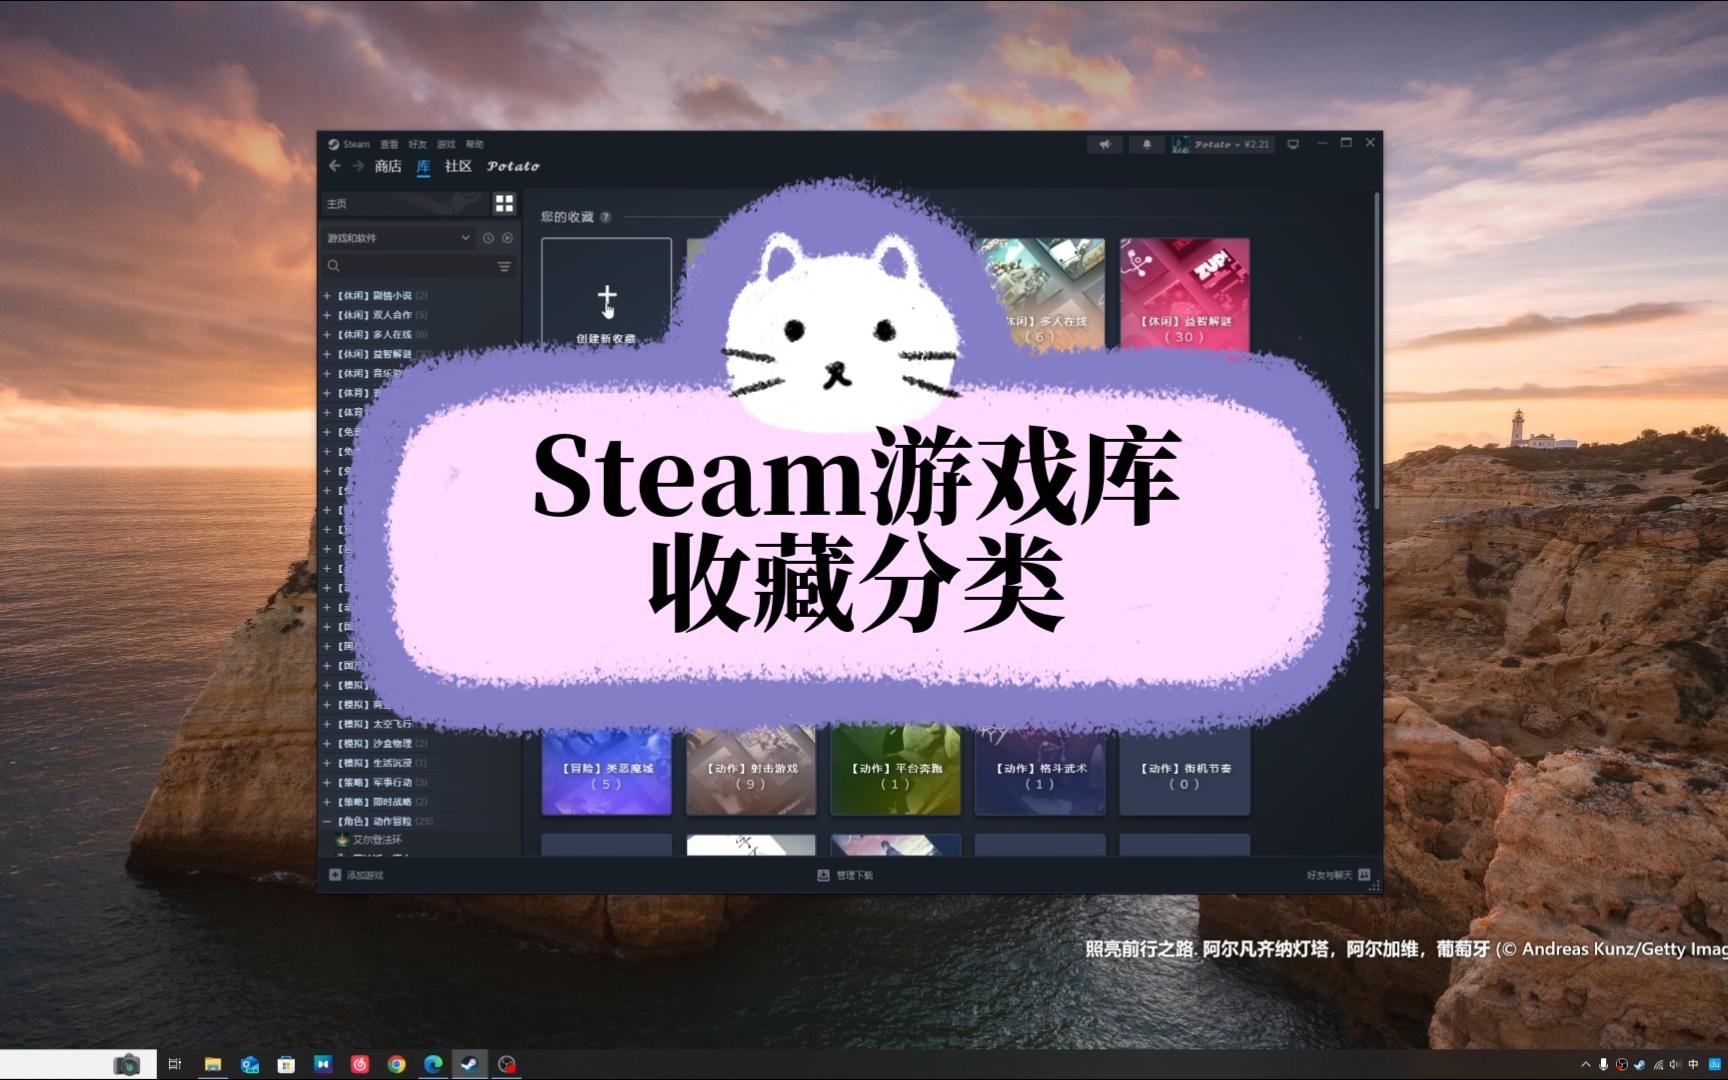Click the camera icon in taskbar search
The height and width of the screenshot is (1080, 1728).
127,1065
